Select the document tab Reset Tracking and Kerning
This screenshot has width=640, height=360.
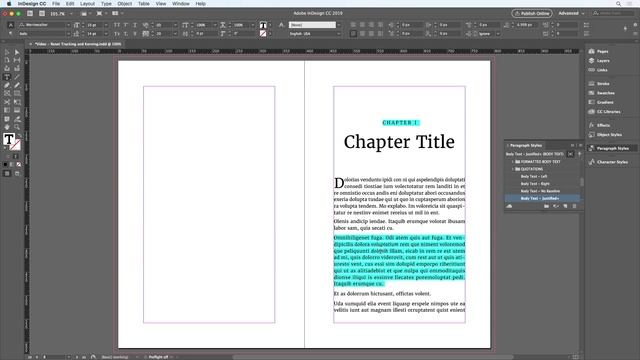[78, 44]
